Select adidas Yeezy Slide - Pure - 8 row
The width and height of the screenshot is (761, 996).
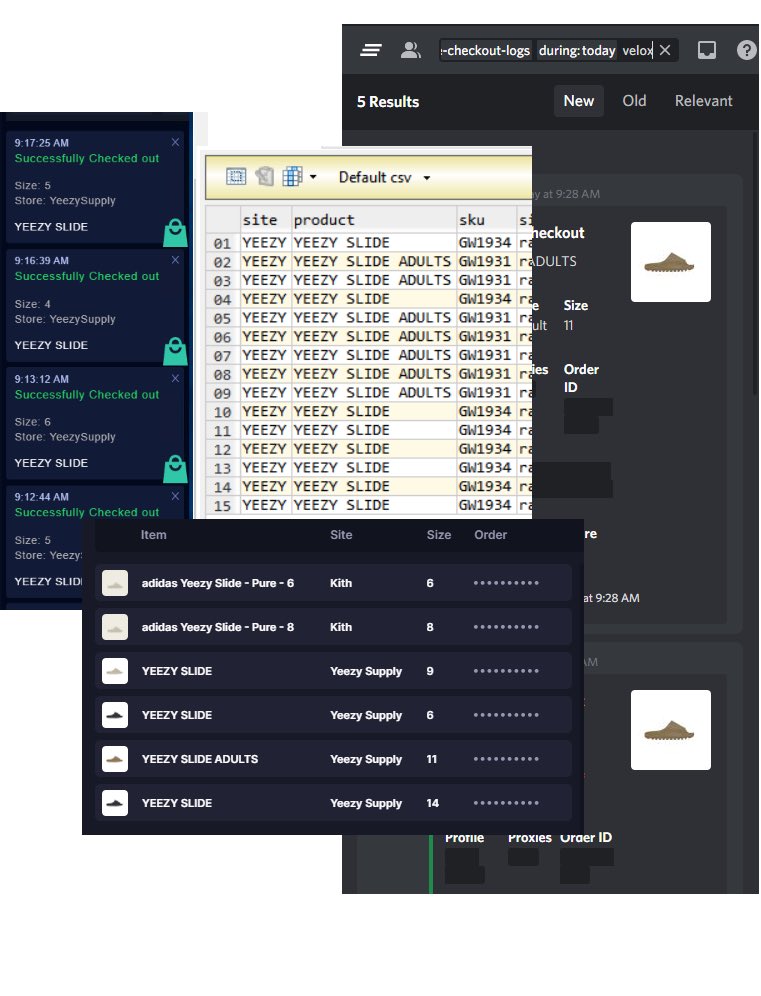(x=333, y=627)
